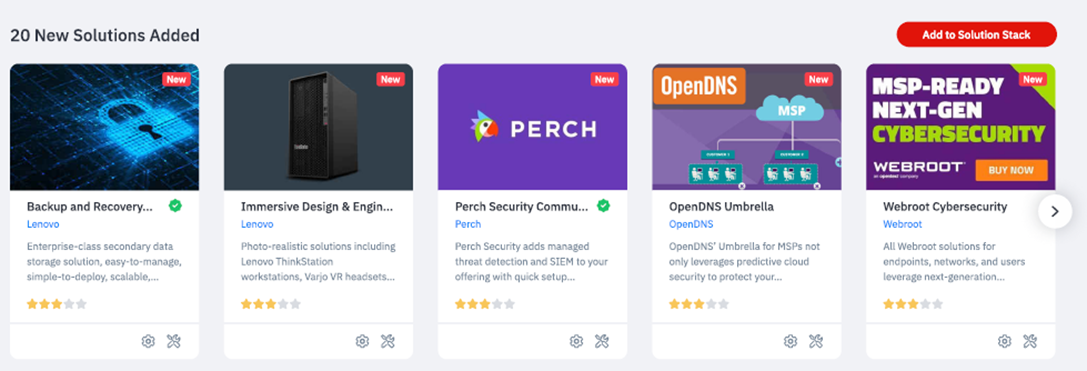Image resolution: width=1087 pixels, height=371 pixels.
Task: Open settings gear on Immersive Design card
Action: coord(362,341)
